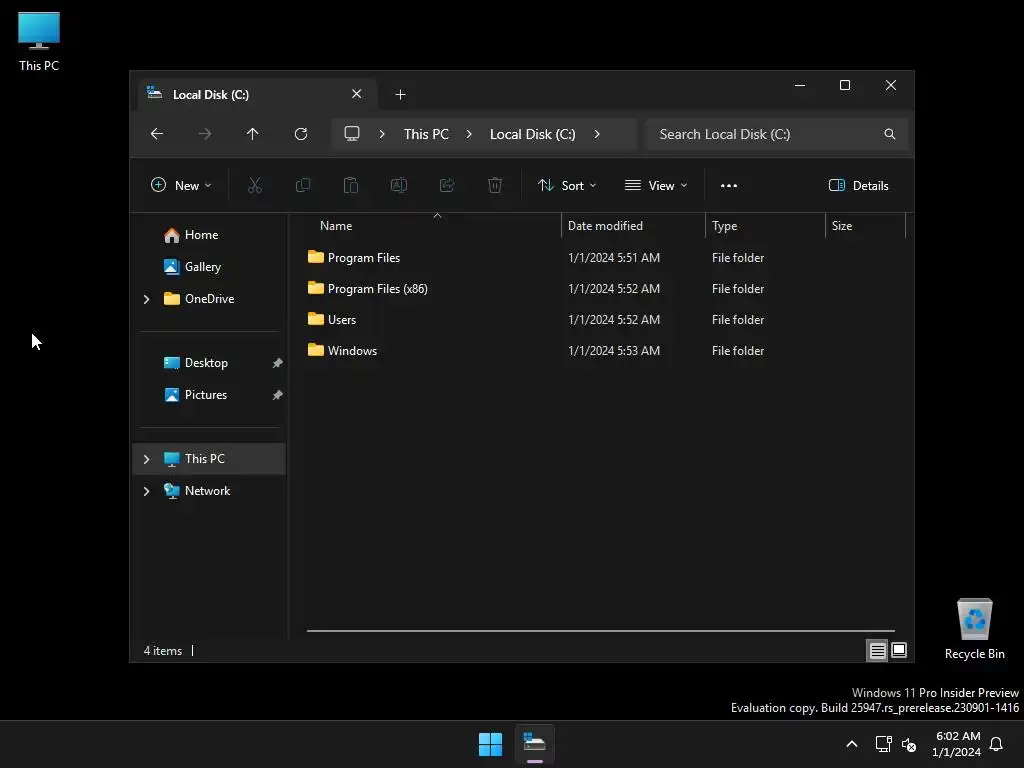Image resolution: width=1024 pixels, height=768 pixels.
Task: Click File folder type of Users row
Action: click(738, 319)
